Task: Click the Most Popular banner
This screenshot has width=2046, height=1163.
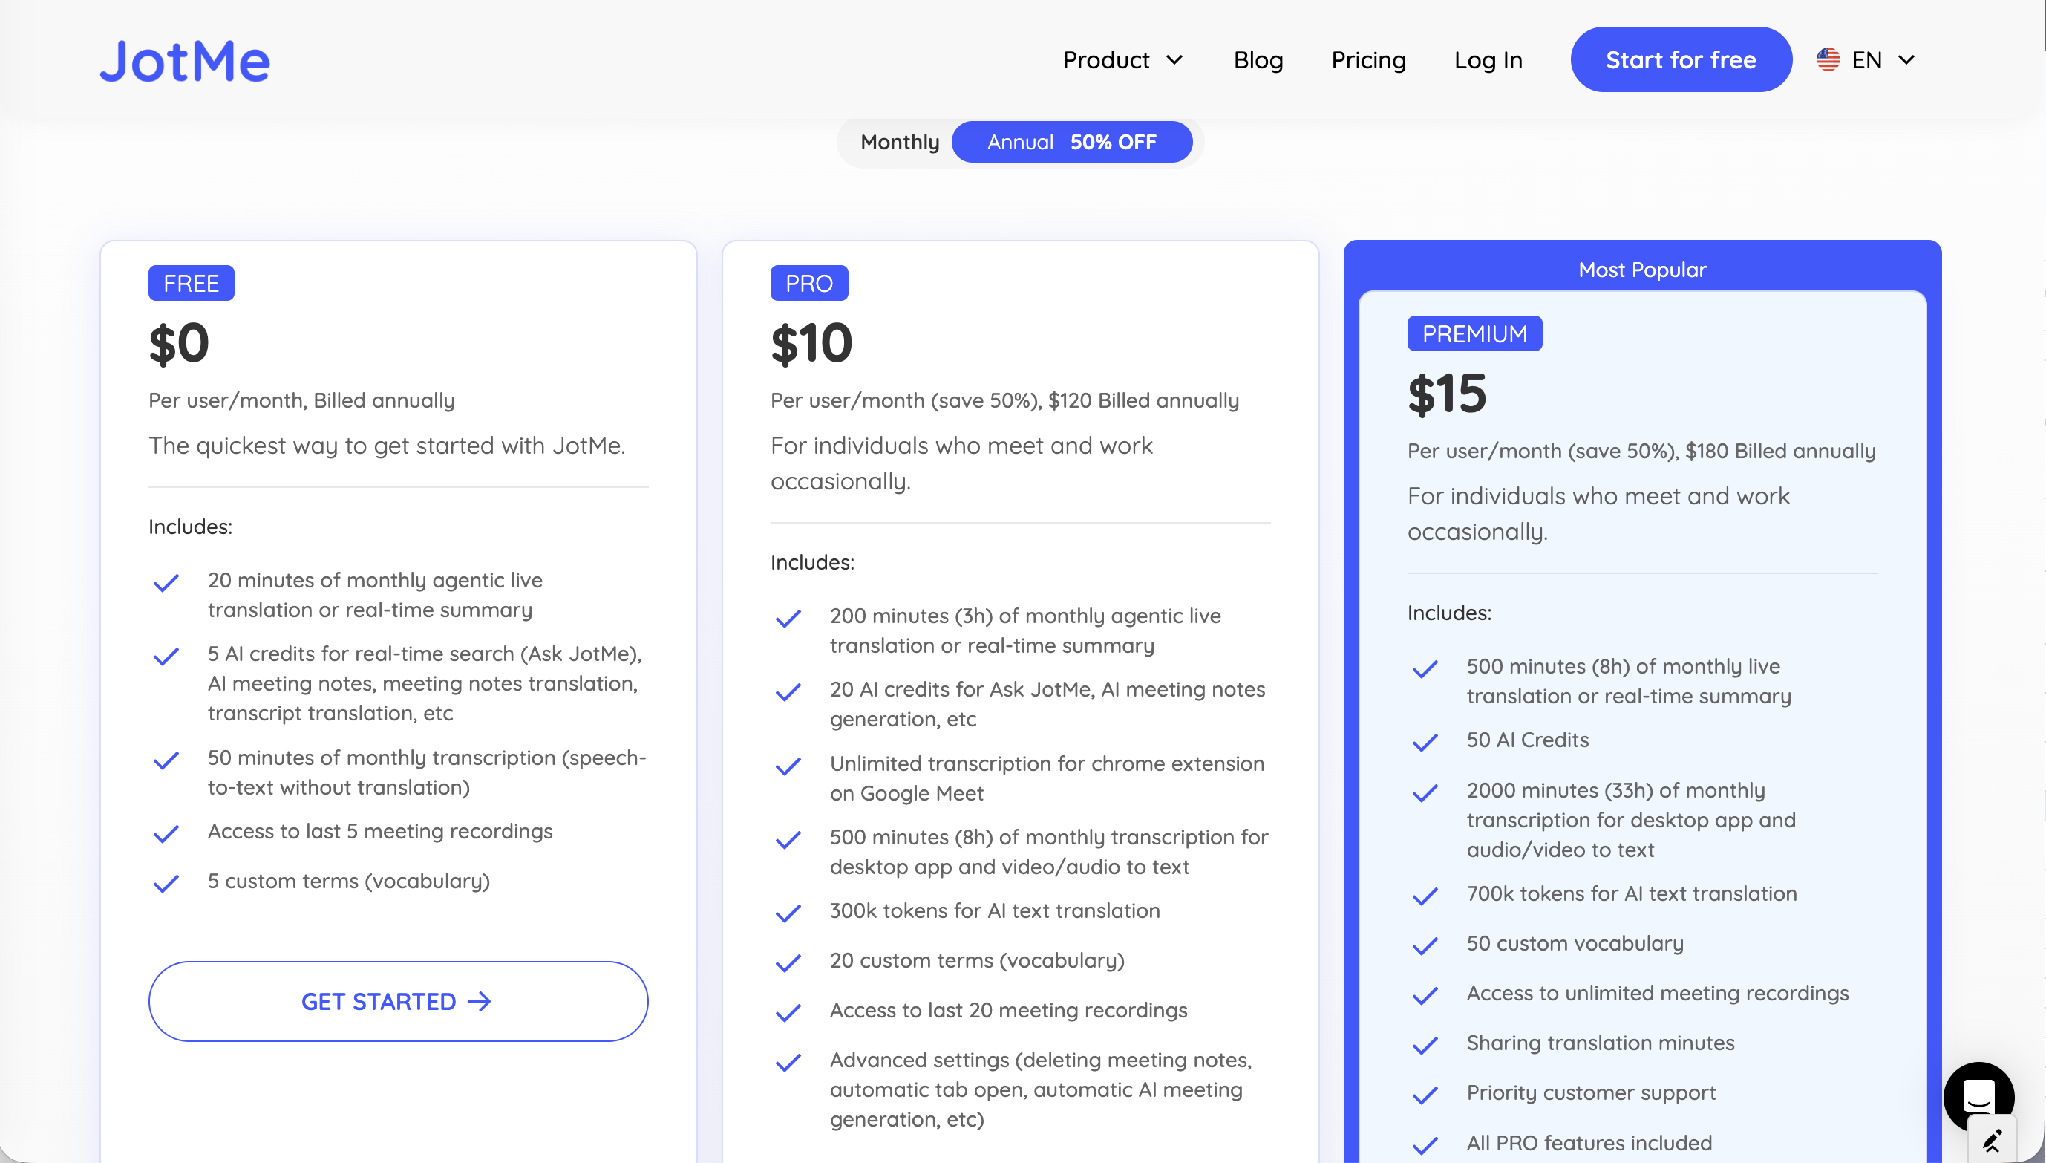Action: point(1642,269)
